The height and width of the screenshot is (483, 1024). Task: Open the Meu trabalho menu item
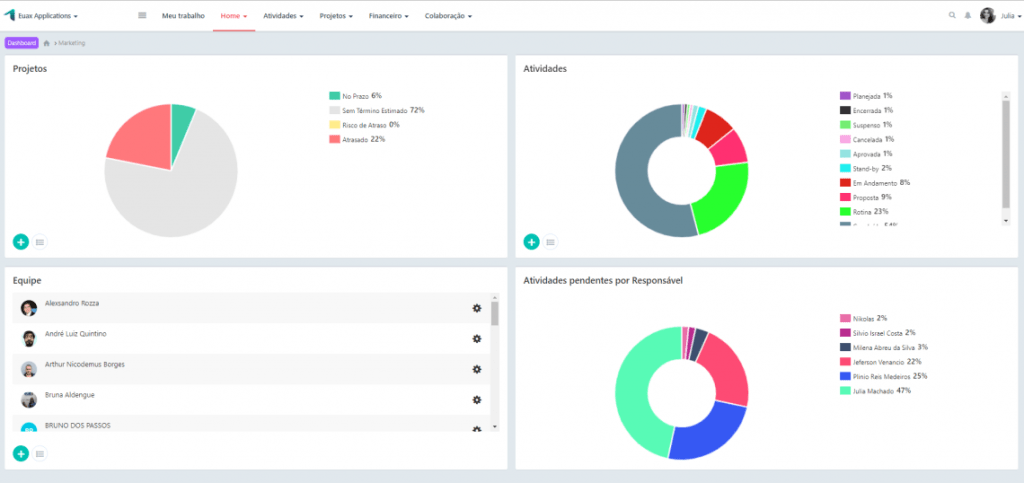click(183, 16)
